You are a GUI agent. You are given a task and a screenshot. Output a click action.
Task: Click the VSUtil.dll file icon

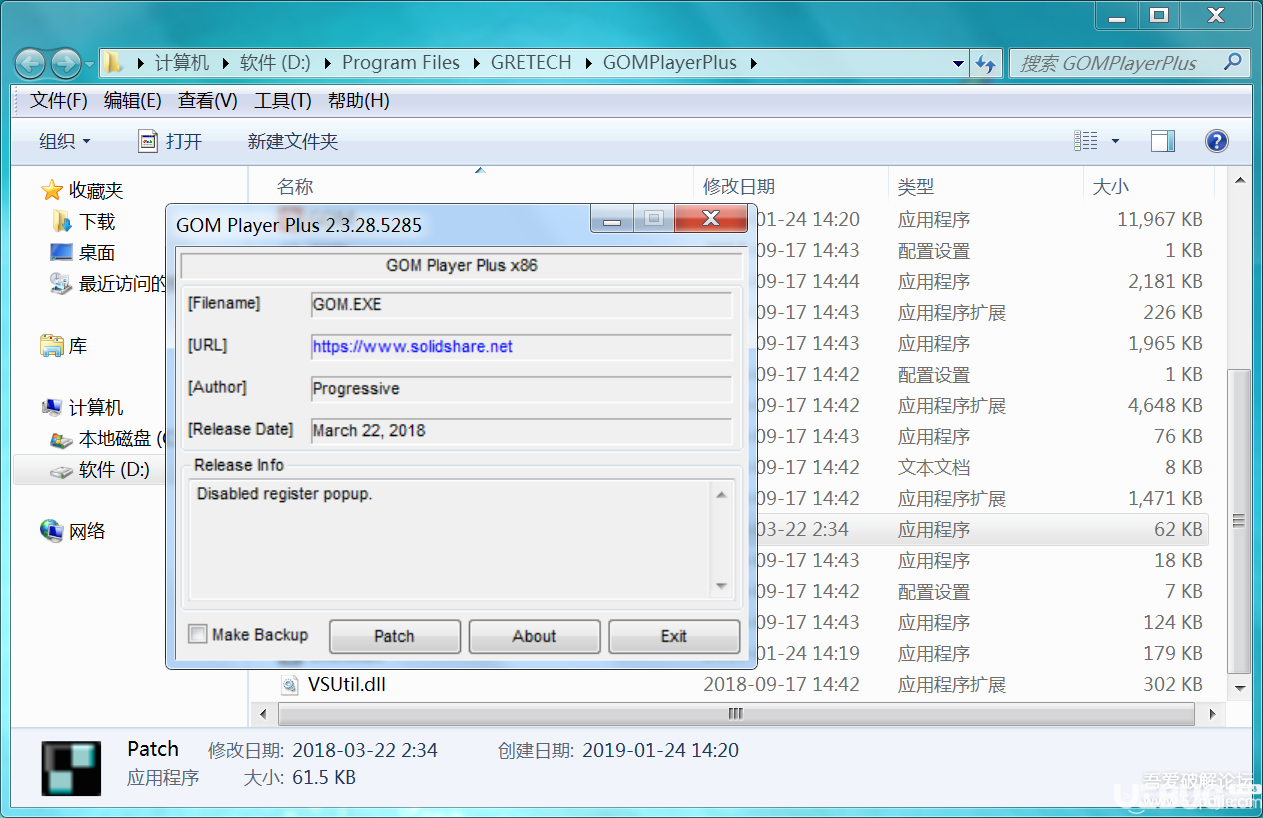tap(290, 685)
